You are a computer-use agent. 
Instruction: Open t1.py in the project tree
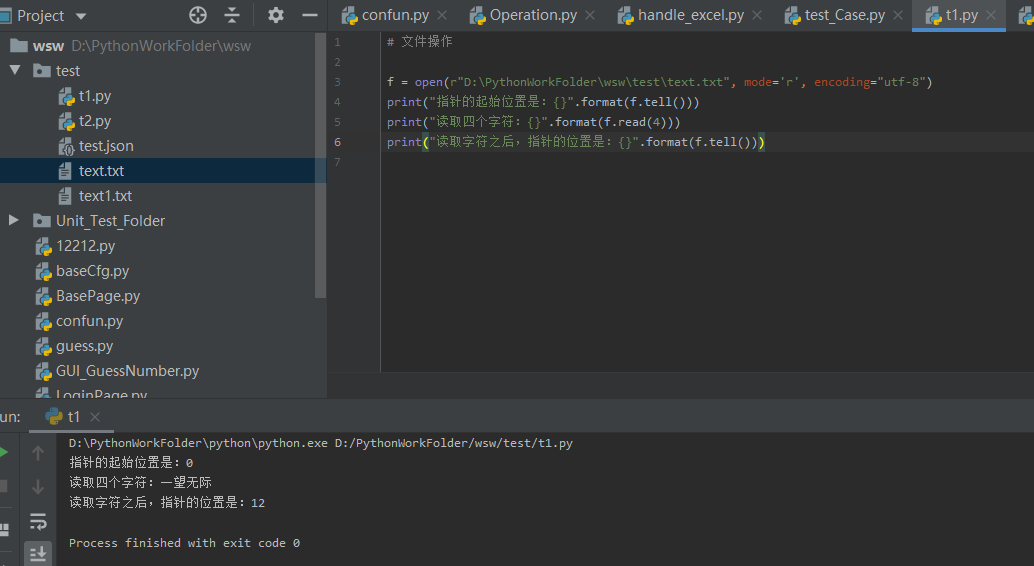coord(95,96)
